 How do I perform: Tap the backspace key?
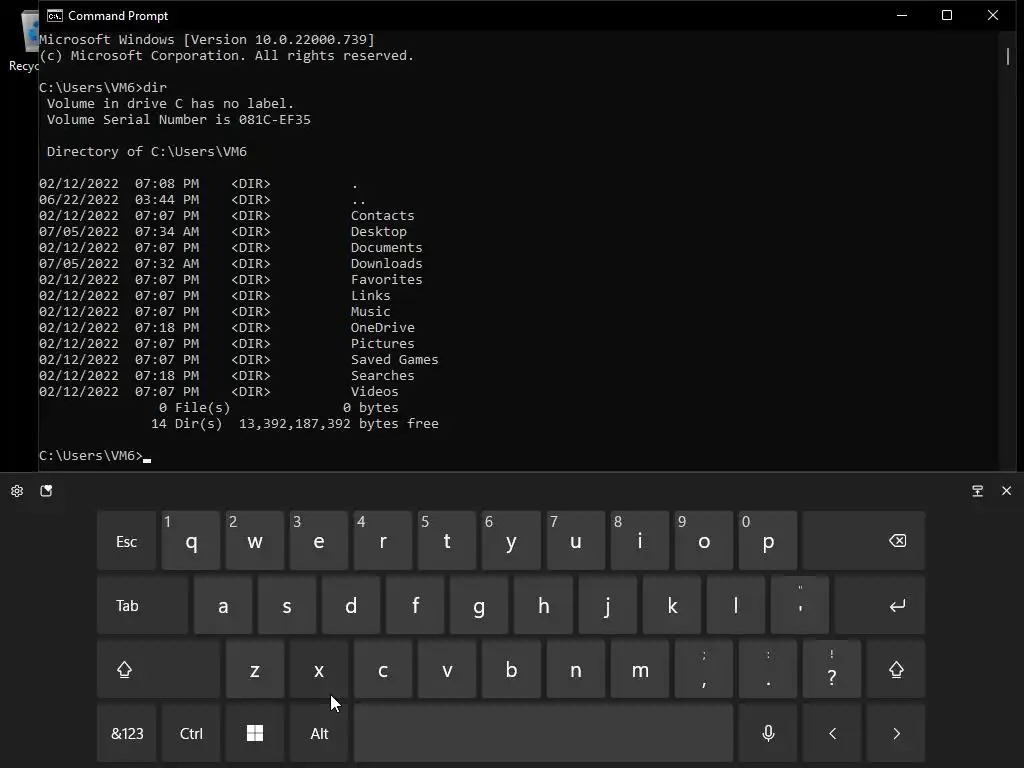(x=864, y=541)
